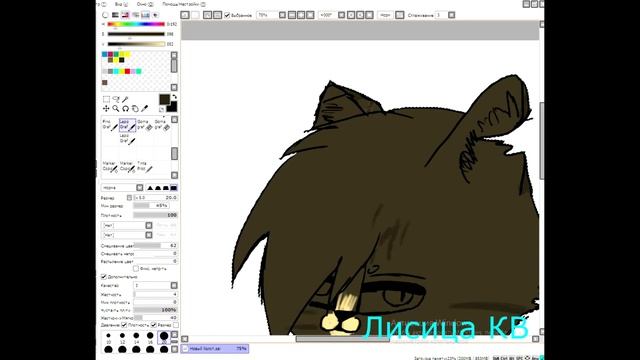Rotate canvas counterclockwise toolbar button
This screenshot has height=360, width=640.
pos(351,15)
